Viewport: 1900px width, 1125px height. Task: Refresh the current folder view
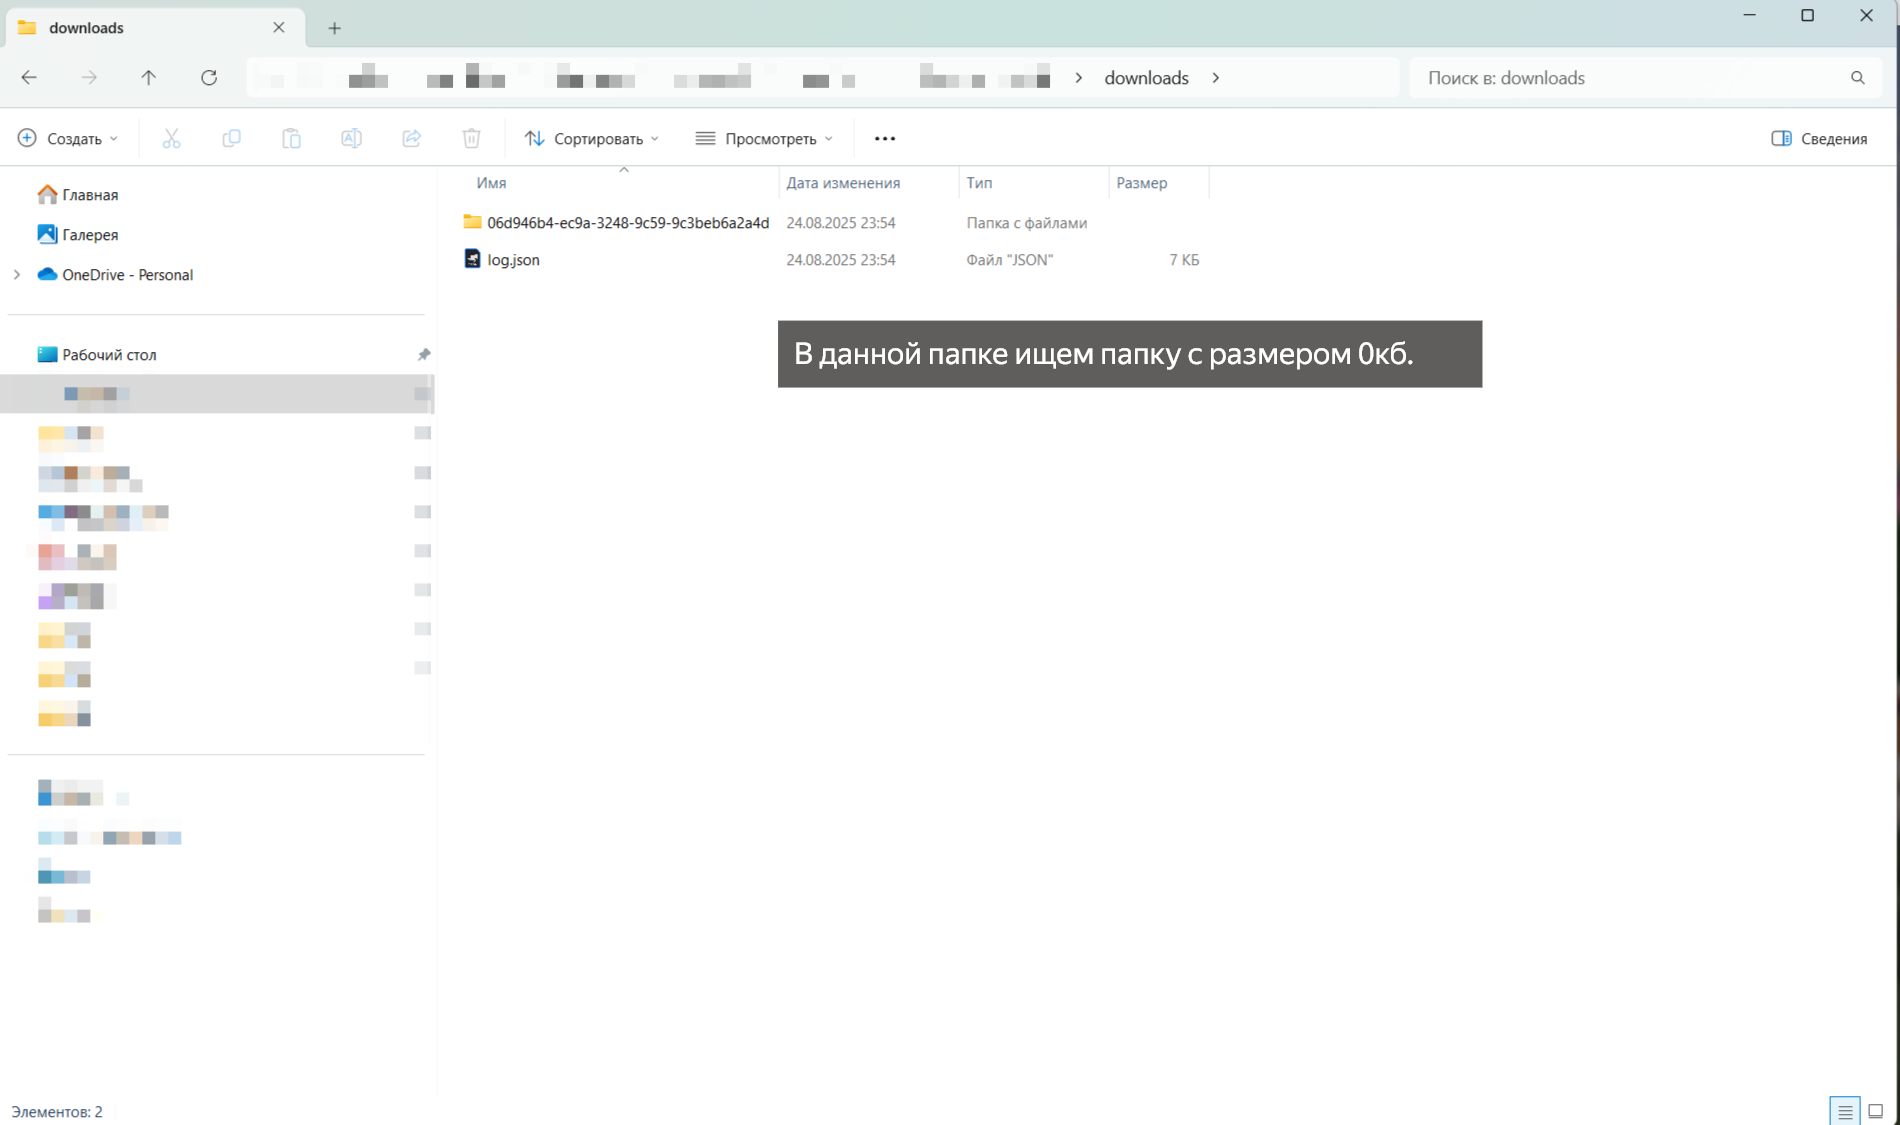click(209, 78)
